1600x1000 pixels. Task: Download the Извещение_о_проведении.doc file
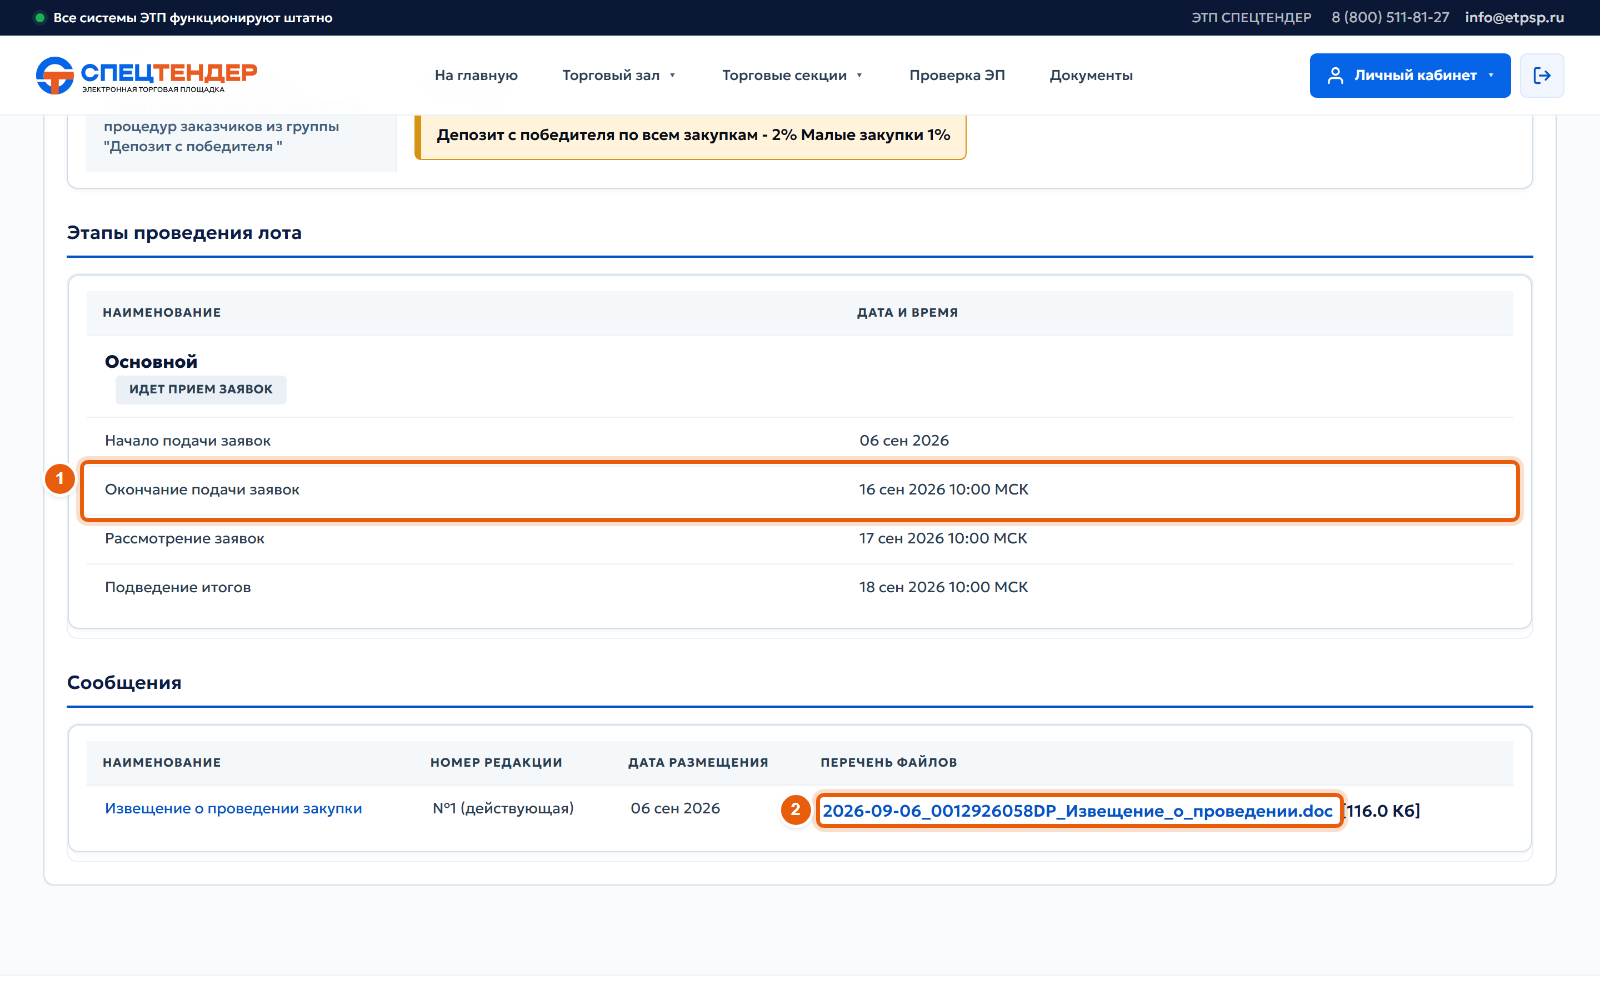tap(1078, 811)
